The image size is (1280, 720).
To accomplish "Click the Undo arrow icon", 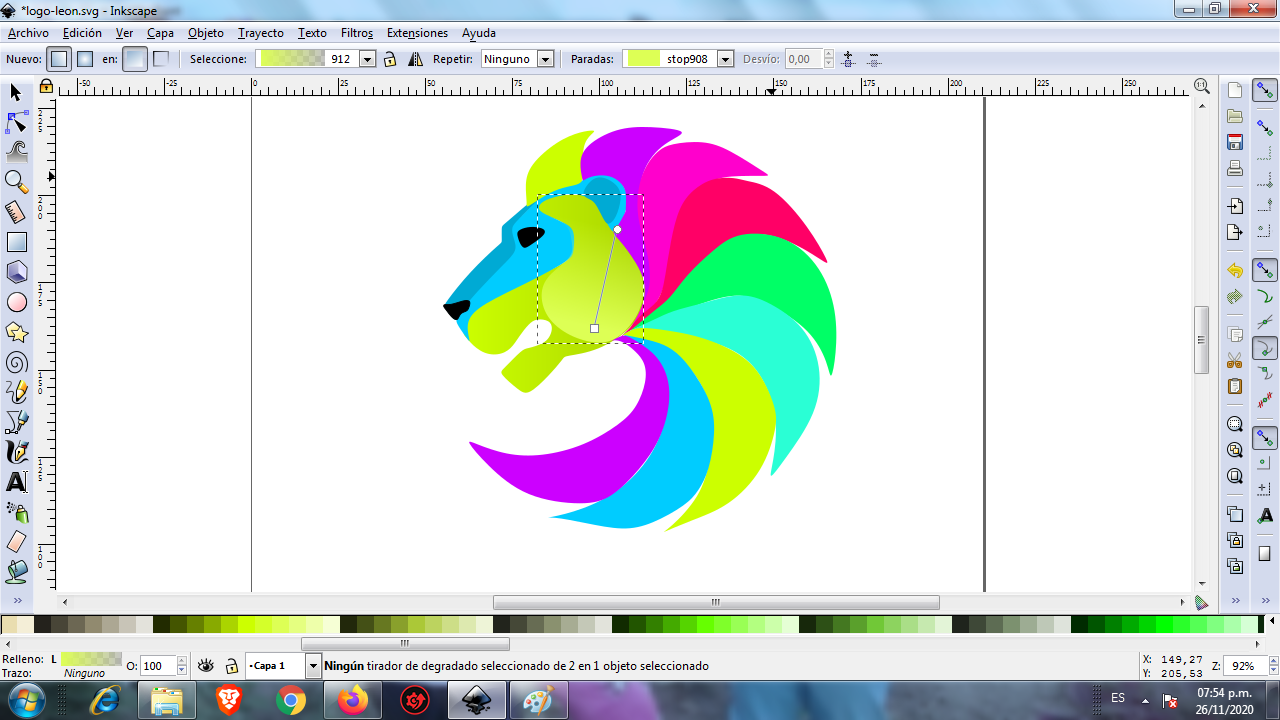I will click(x=1235, y=271).
